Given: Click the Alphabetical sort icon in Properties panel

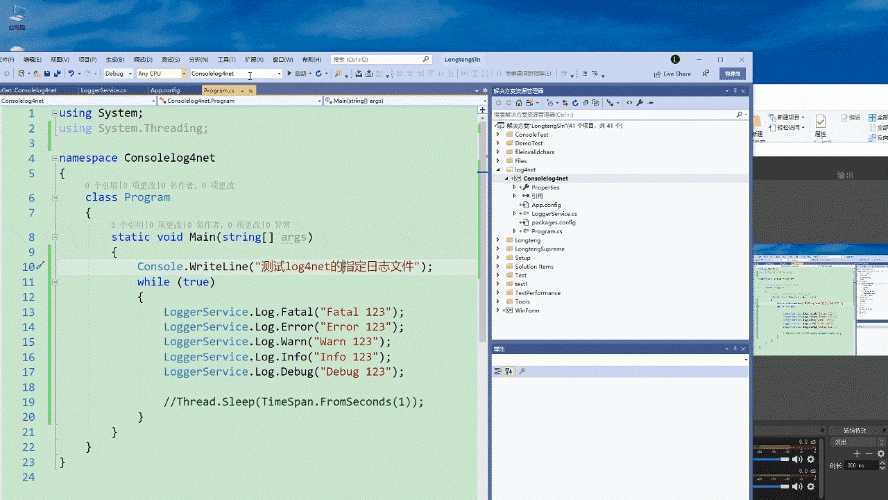Looking at the screenshot, I should (509, 371).
